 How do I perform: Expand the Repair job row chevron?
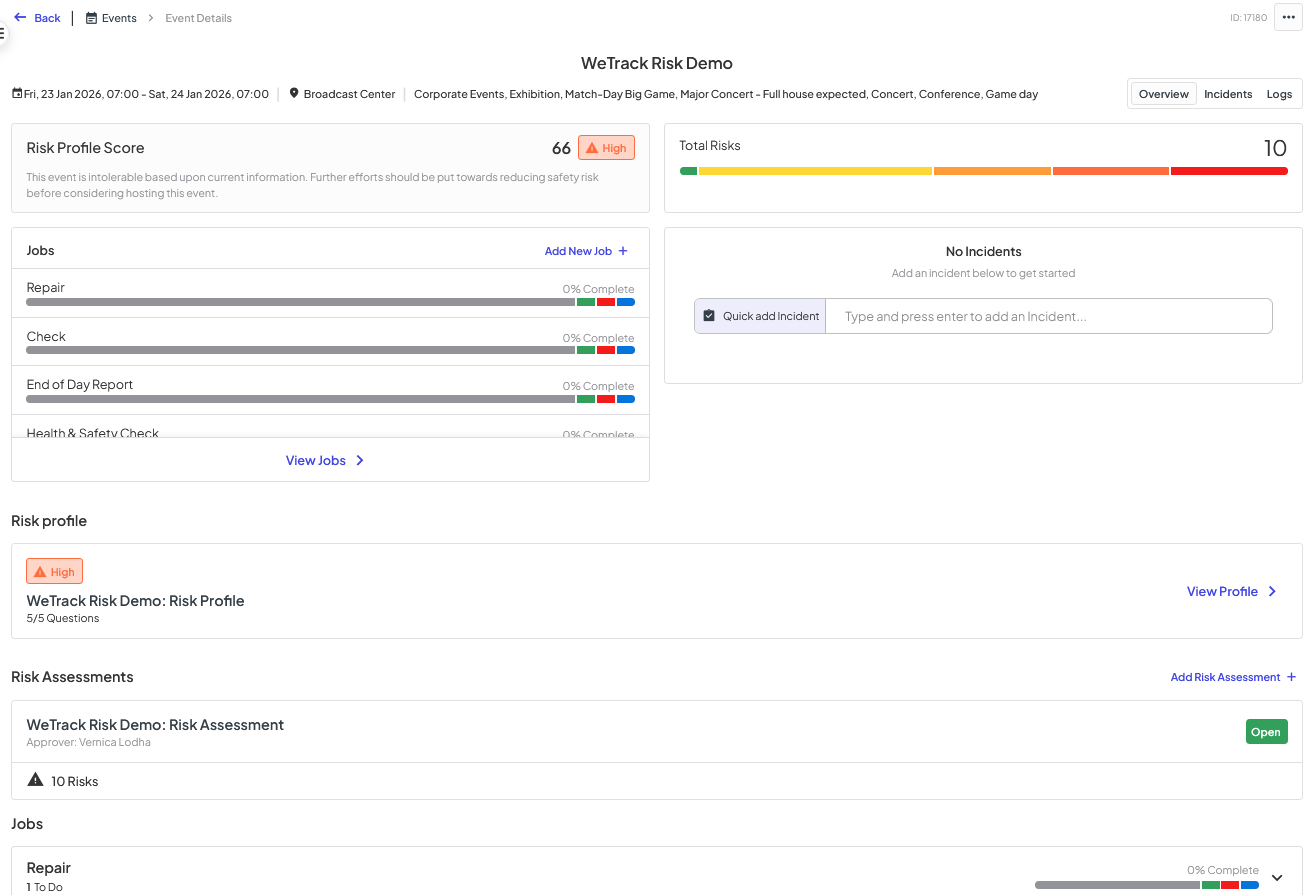point(1277,878)
